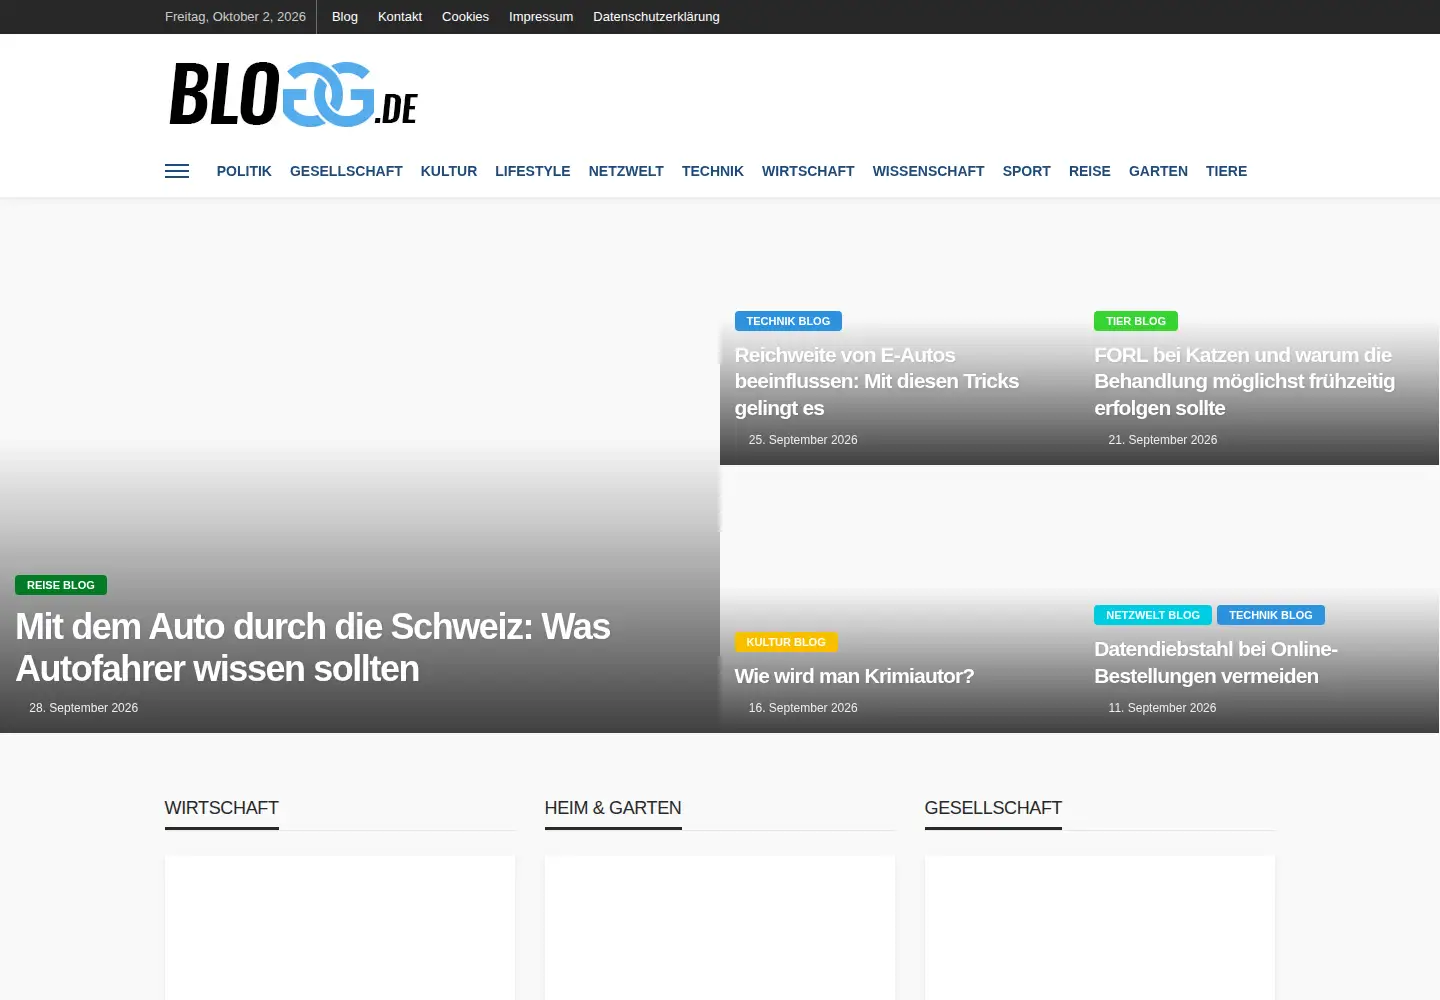Viewport: 1440px width, 1000px height.
Task: Click the date 16. September 2026
Action: pos(803,708)
